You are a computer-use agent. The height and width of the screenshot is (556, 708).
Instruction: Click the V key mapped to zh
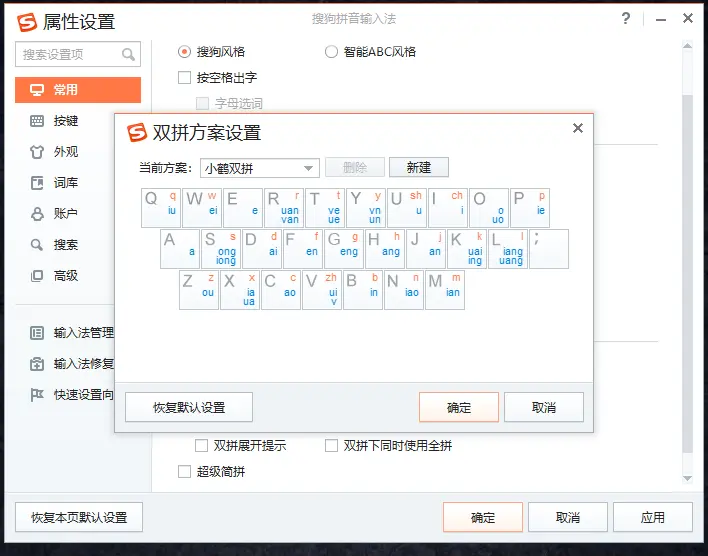point(322,290)
